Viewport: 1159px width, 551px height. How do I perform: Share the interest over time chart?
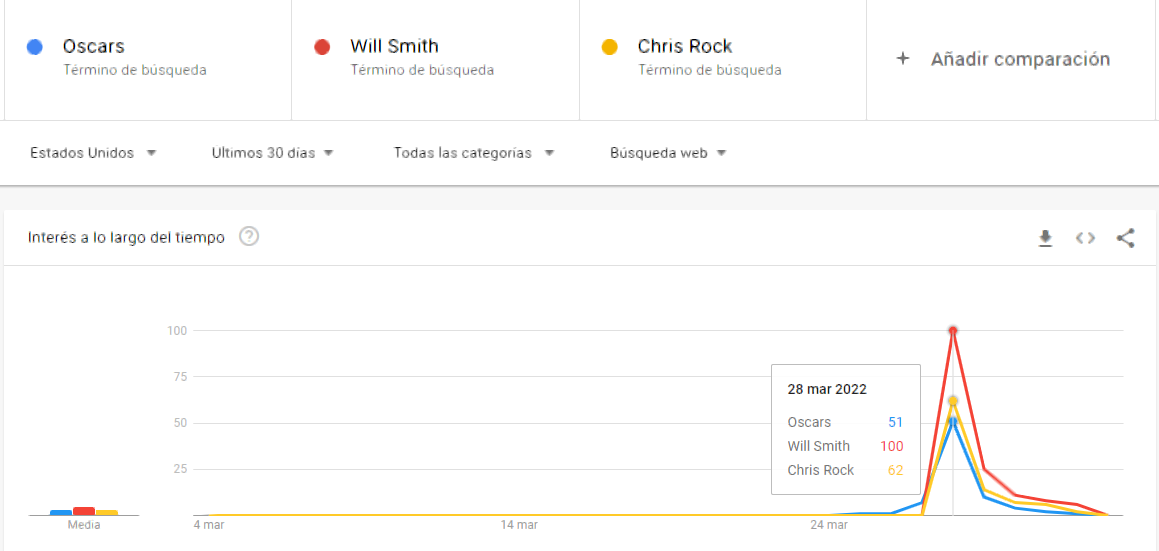pos(1125,238)
